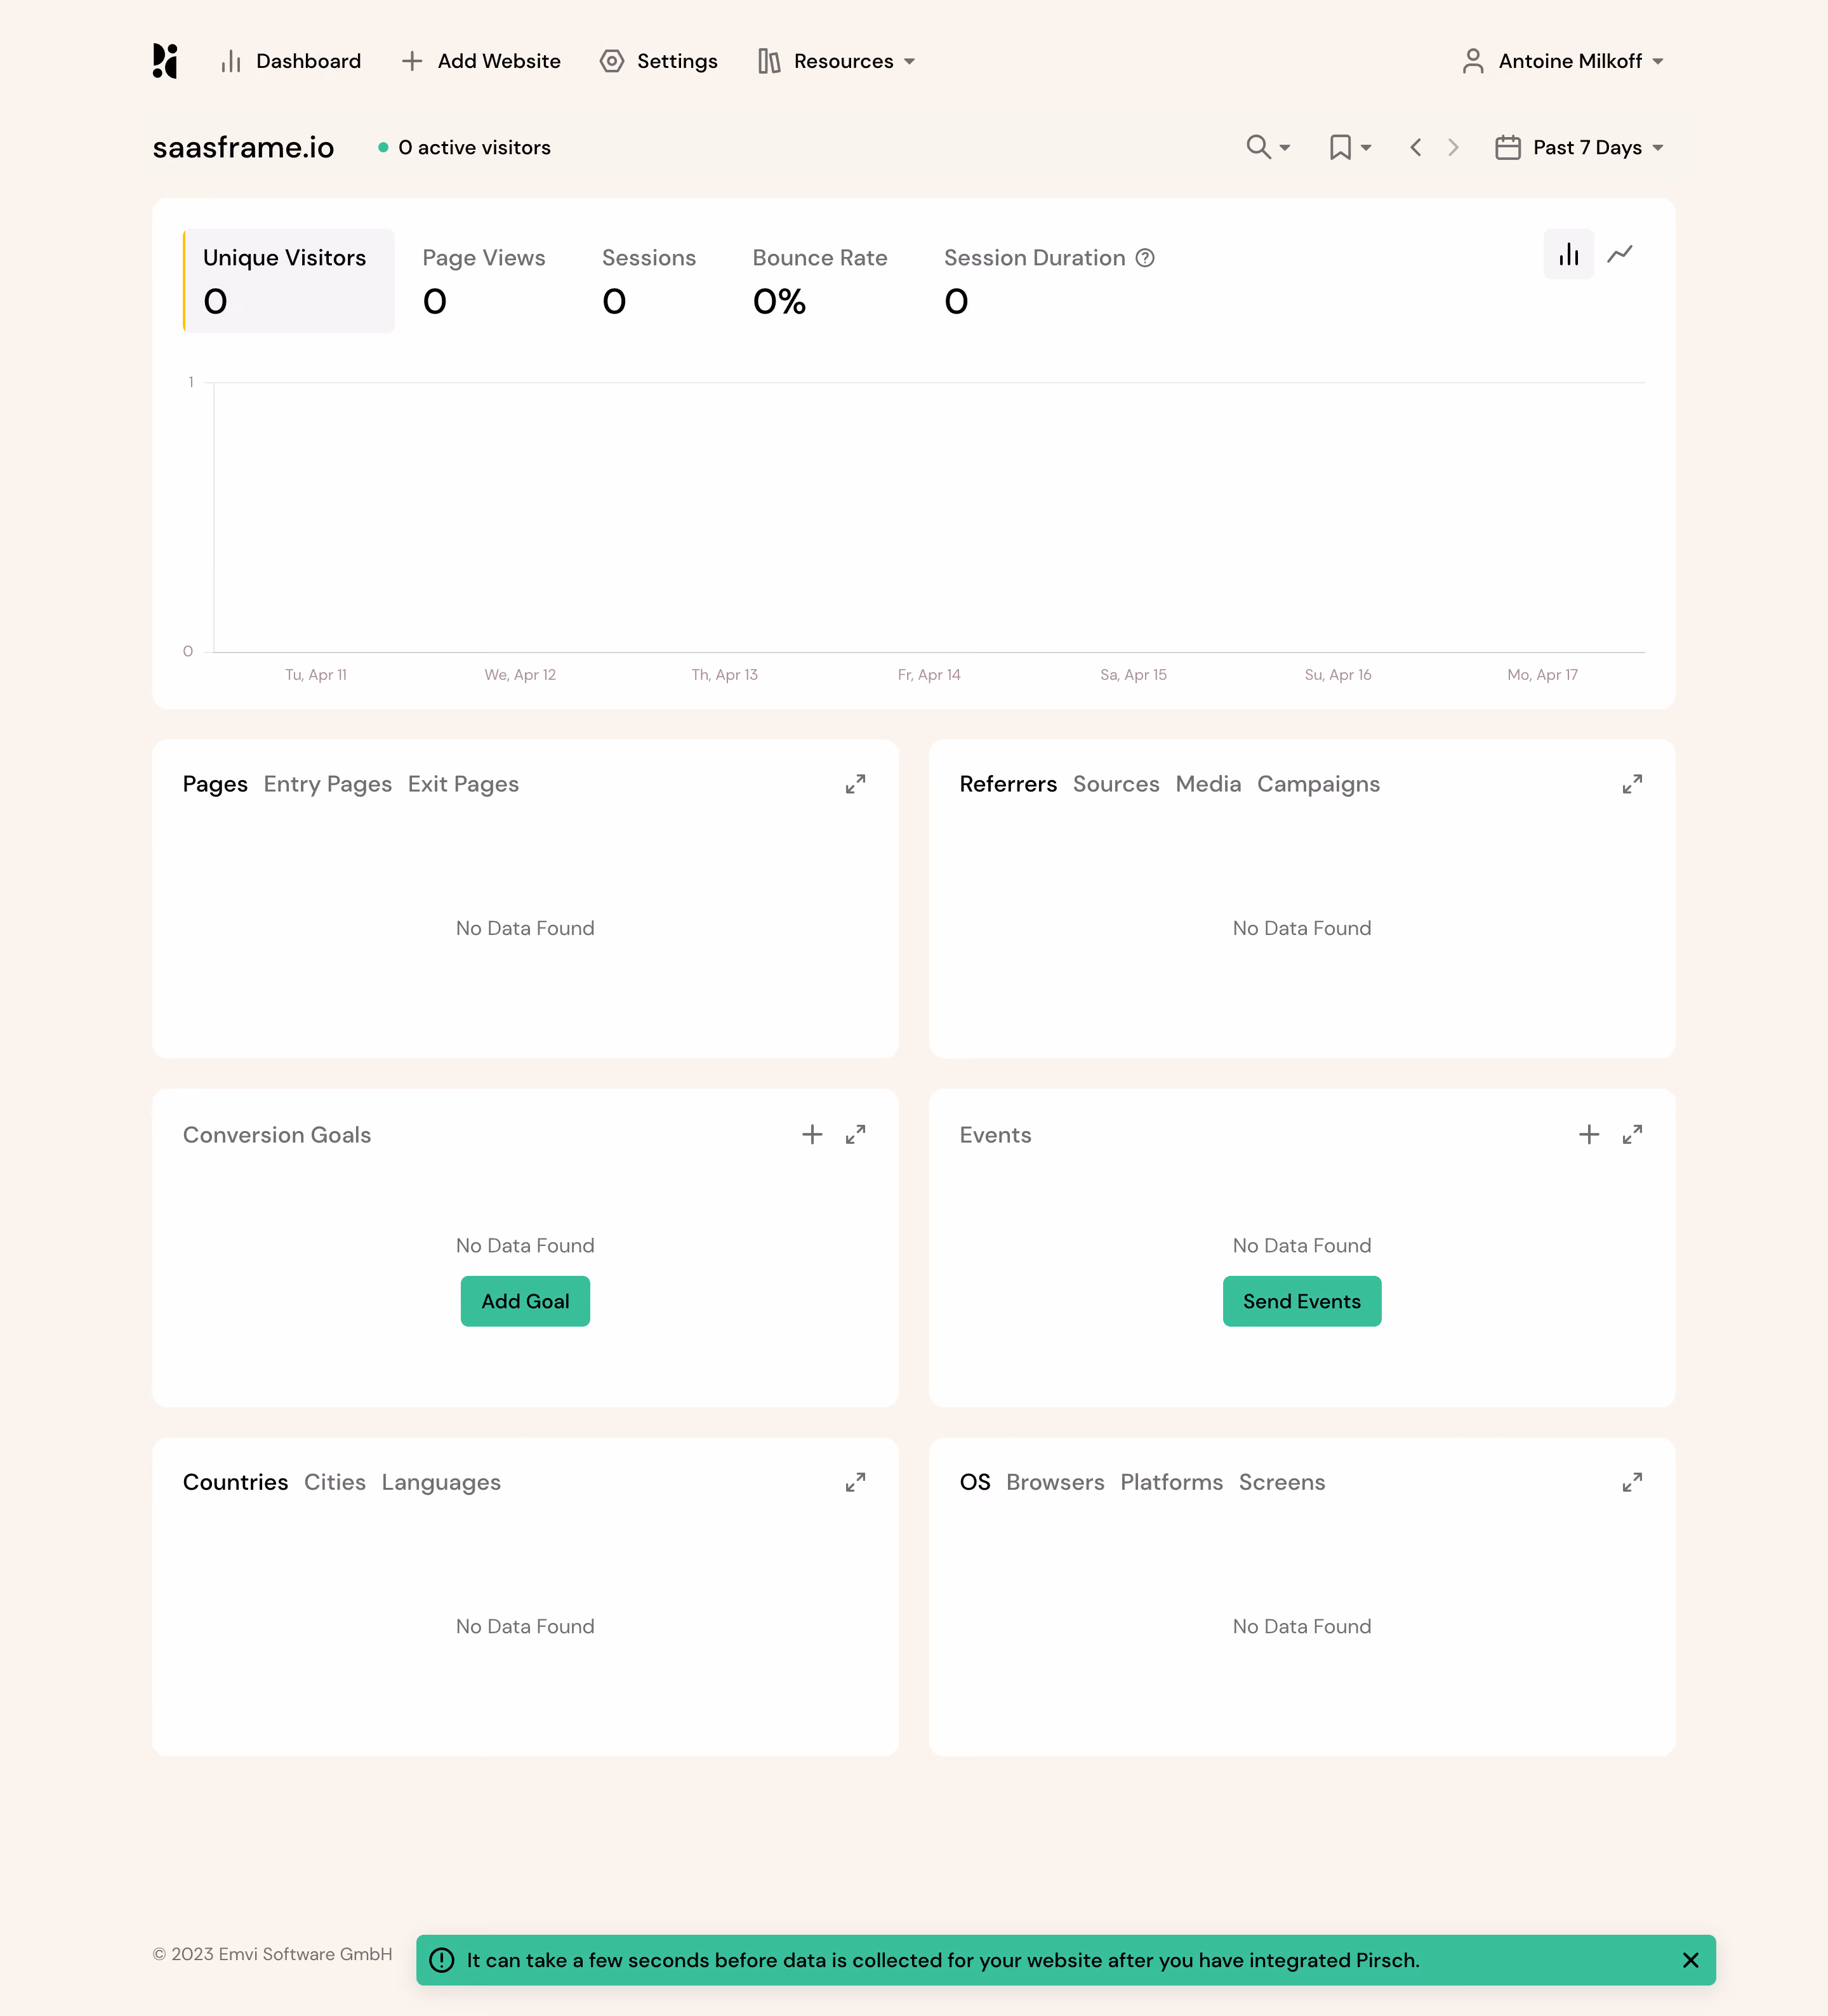The height and width of the screenshot is (2016, 1828).
Task: Switch to Sources tab
Action: pyautogui.click(x=1116, y=784)
